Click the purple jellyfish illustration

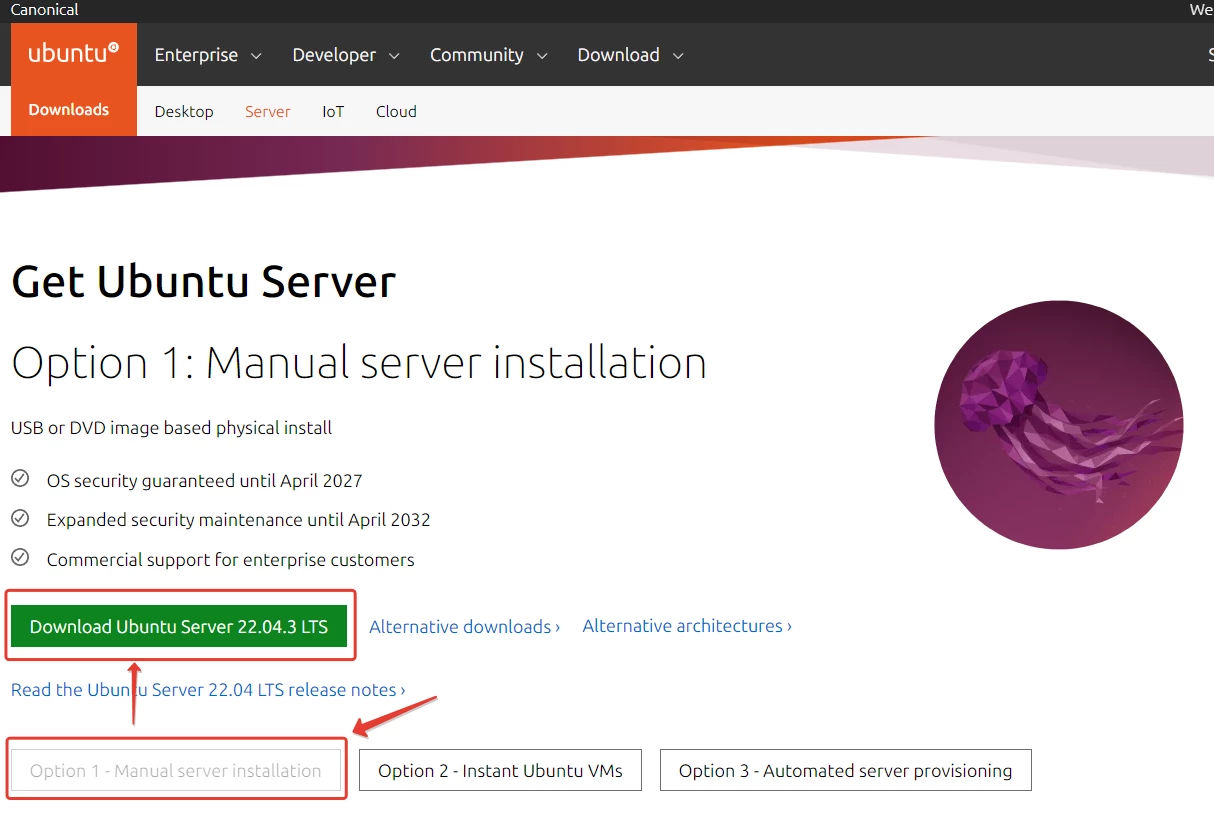click(x=1058, y=425)
